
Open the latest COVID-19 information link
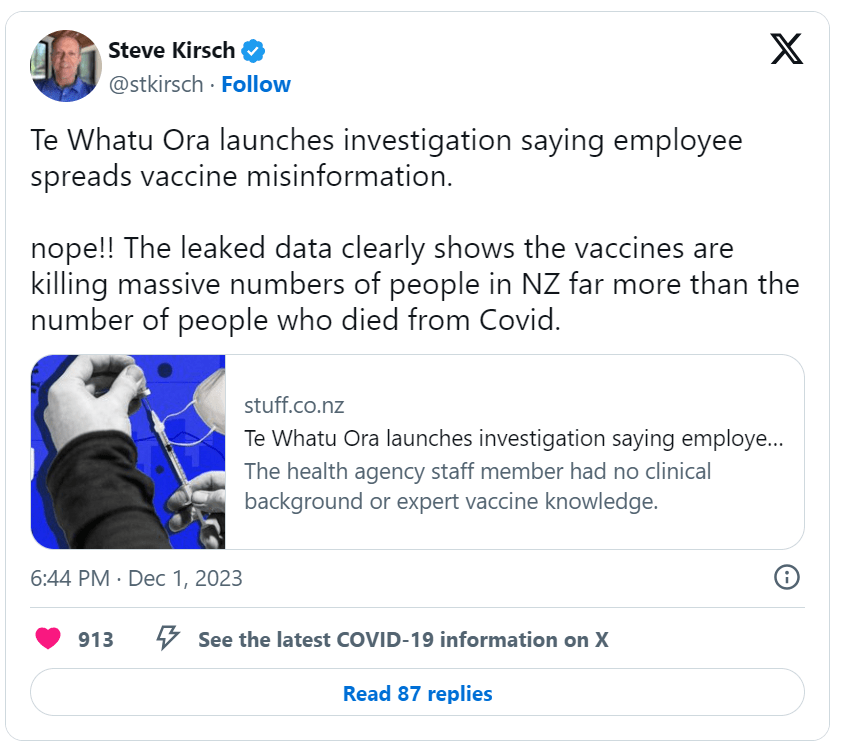[x=403, y=639]
